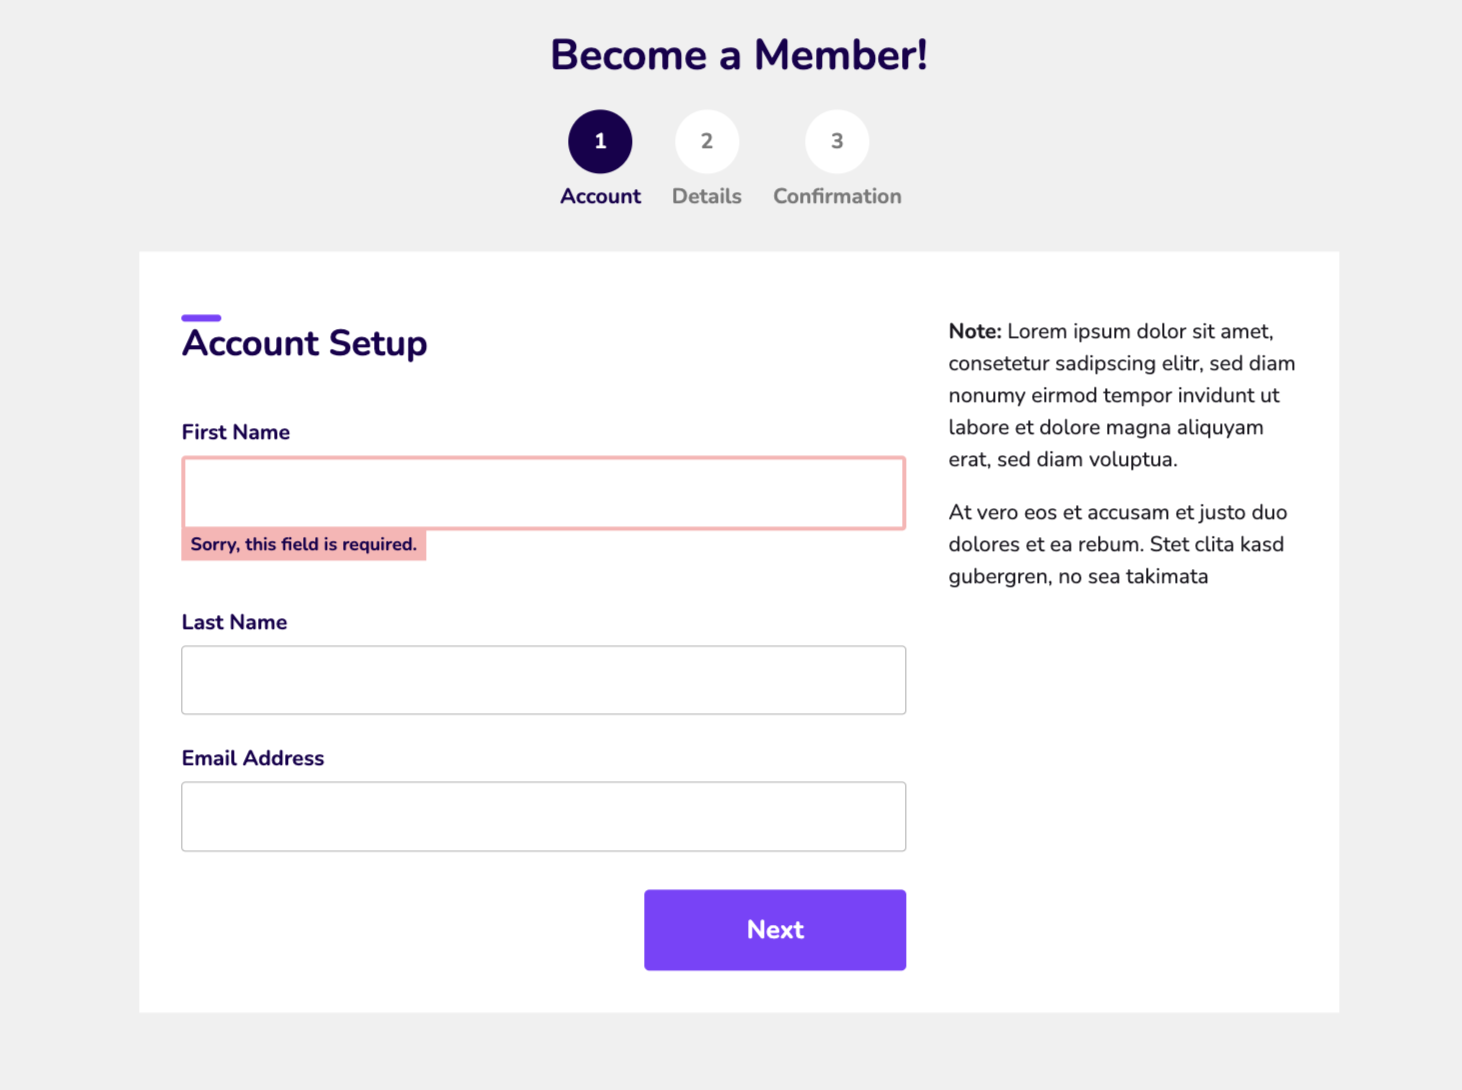This screenshot has width=1462, height=1090.
Task: Click the step 3 Confirmation circle
Action: 837,141
